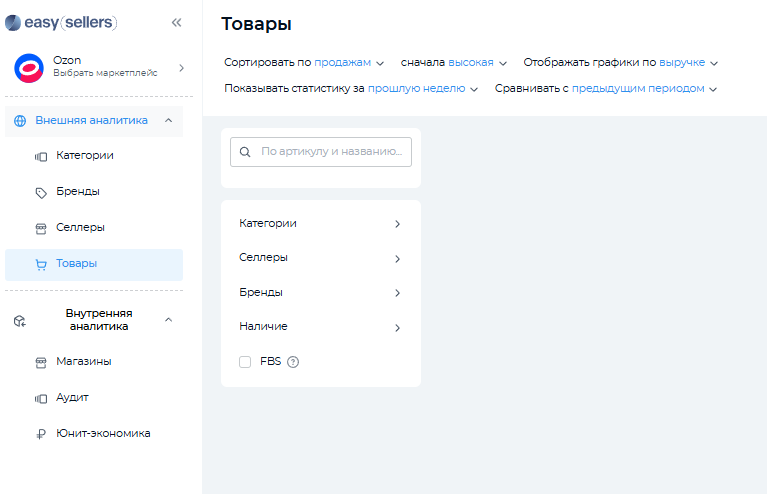Screen dimensions: 767x494
Task: Click Внешняя аналитика section label
Action: (x=91, y=120)
